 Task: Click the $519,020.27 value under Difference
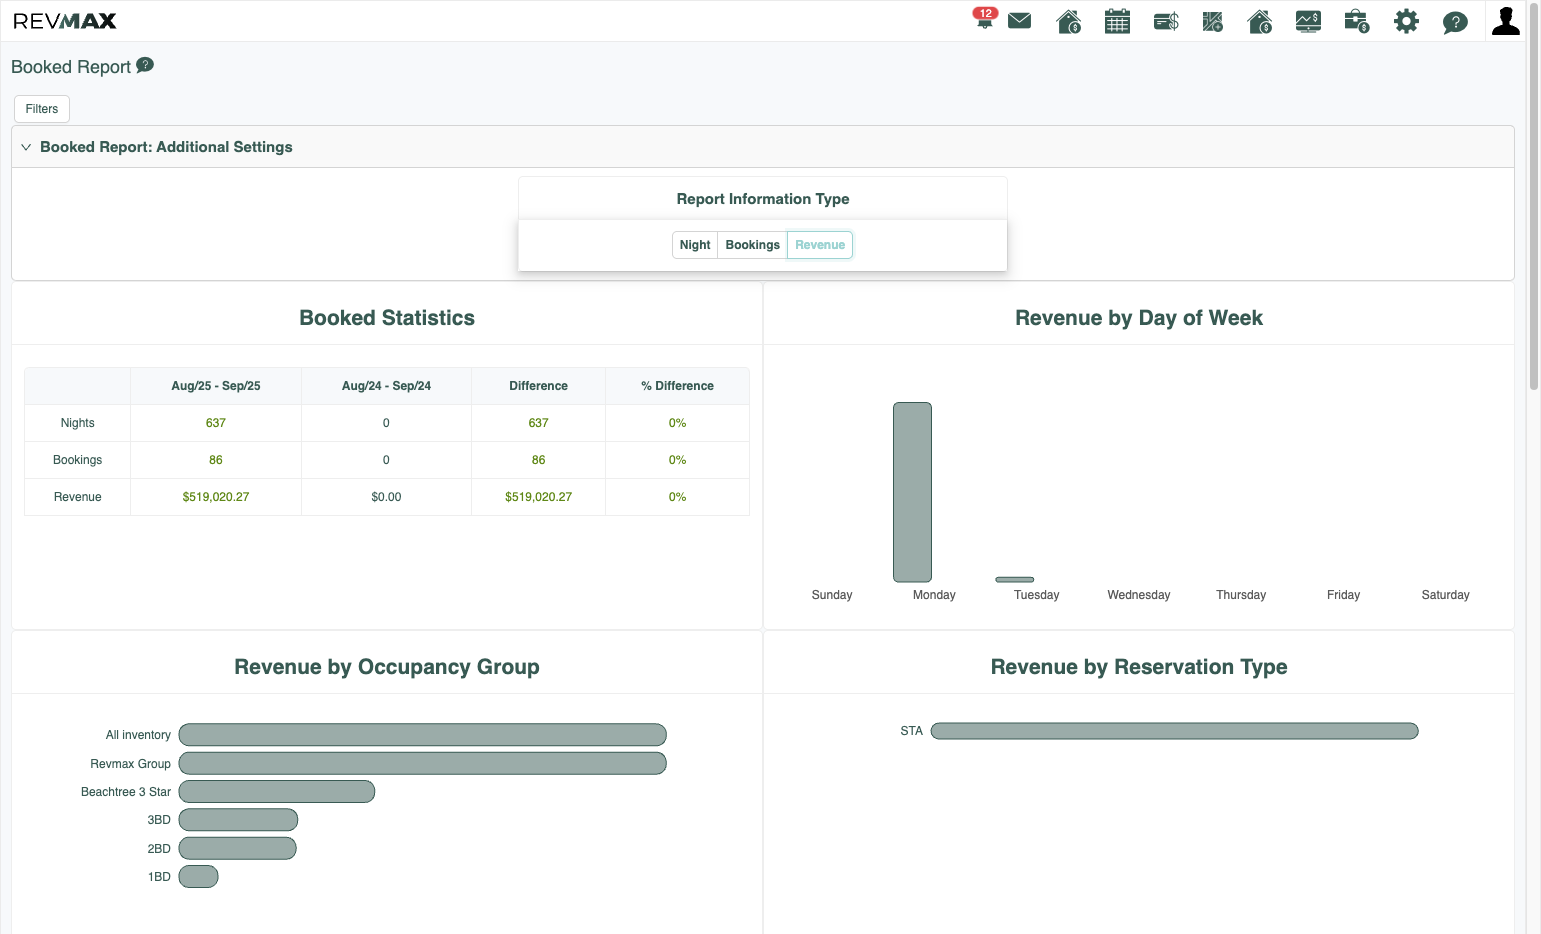pos(538,497)
